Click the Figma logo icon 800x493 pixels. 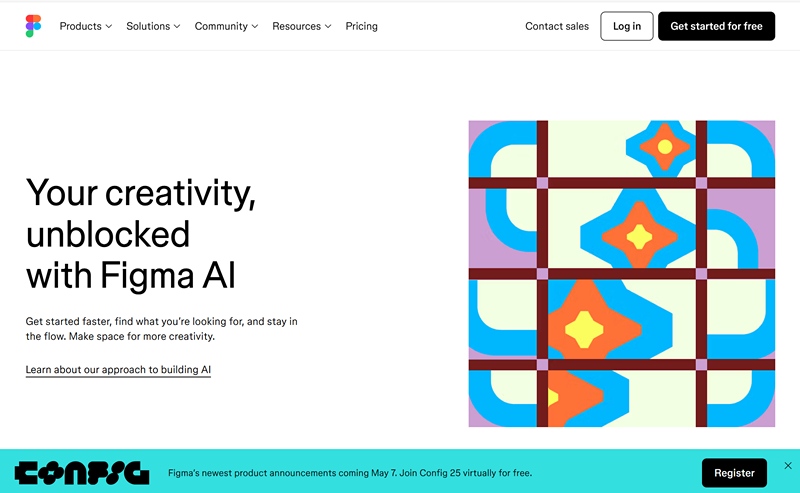point(33,26)
